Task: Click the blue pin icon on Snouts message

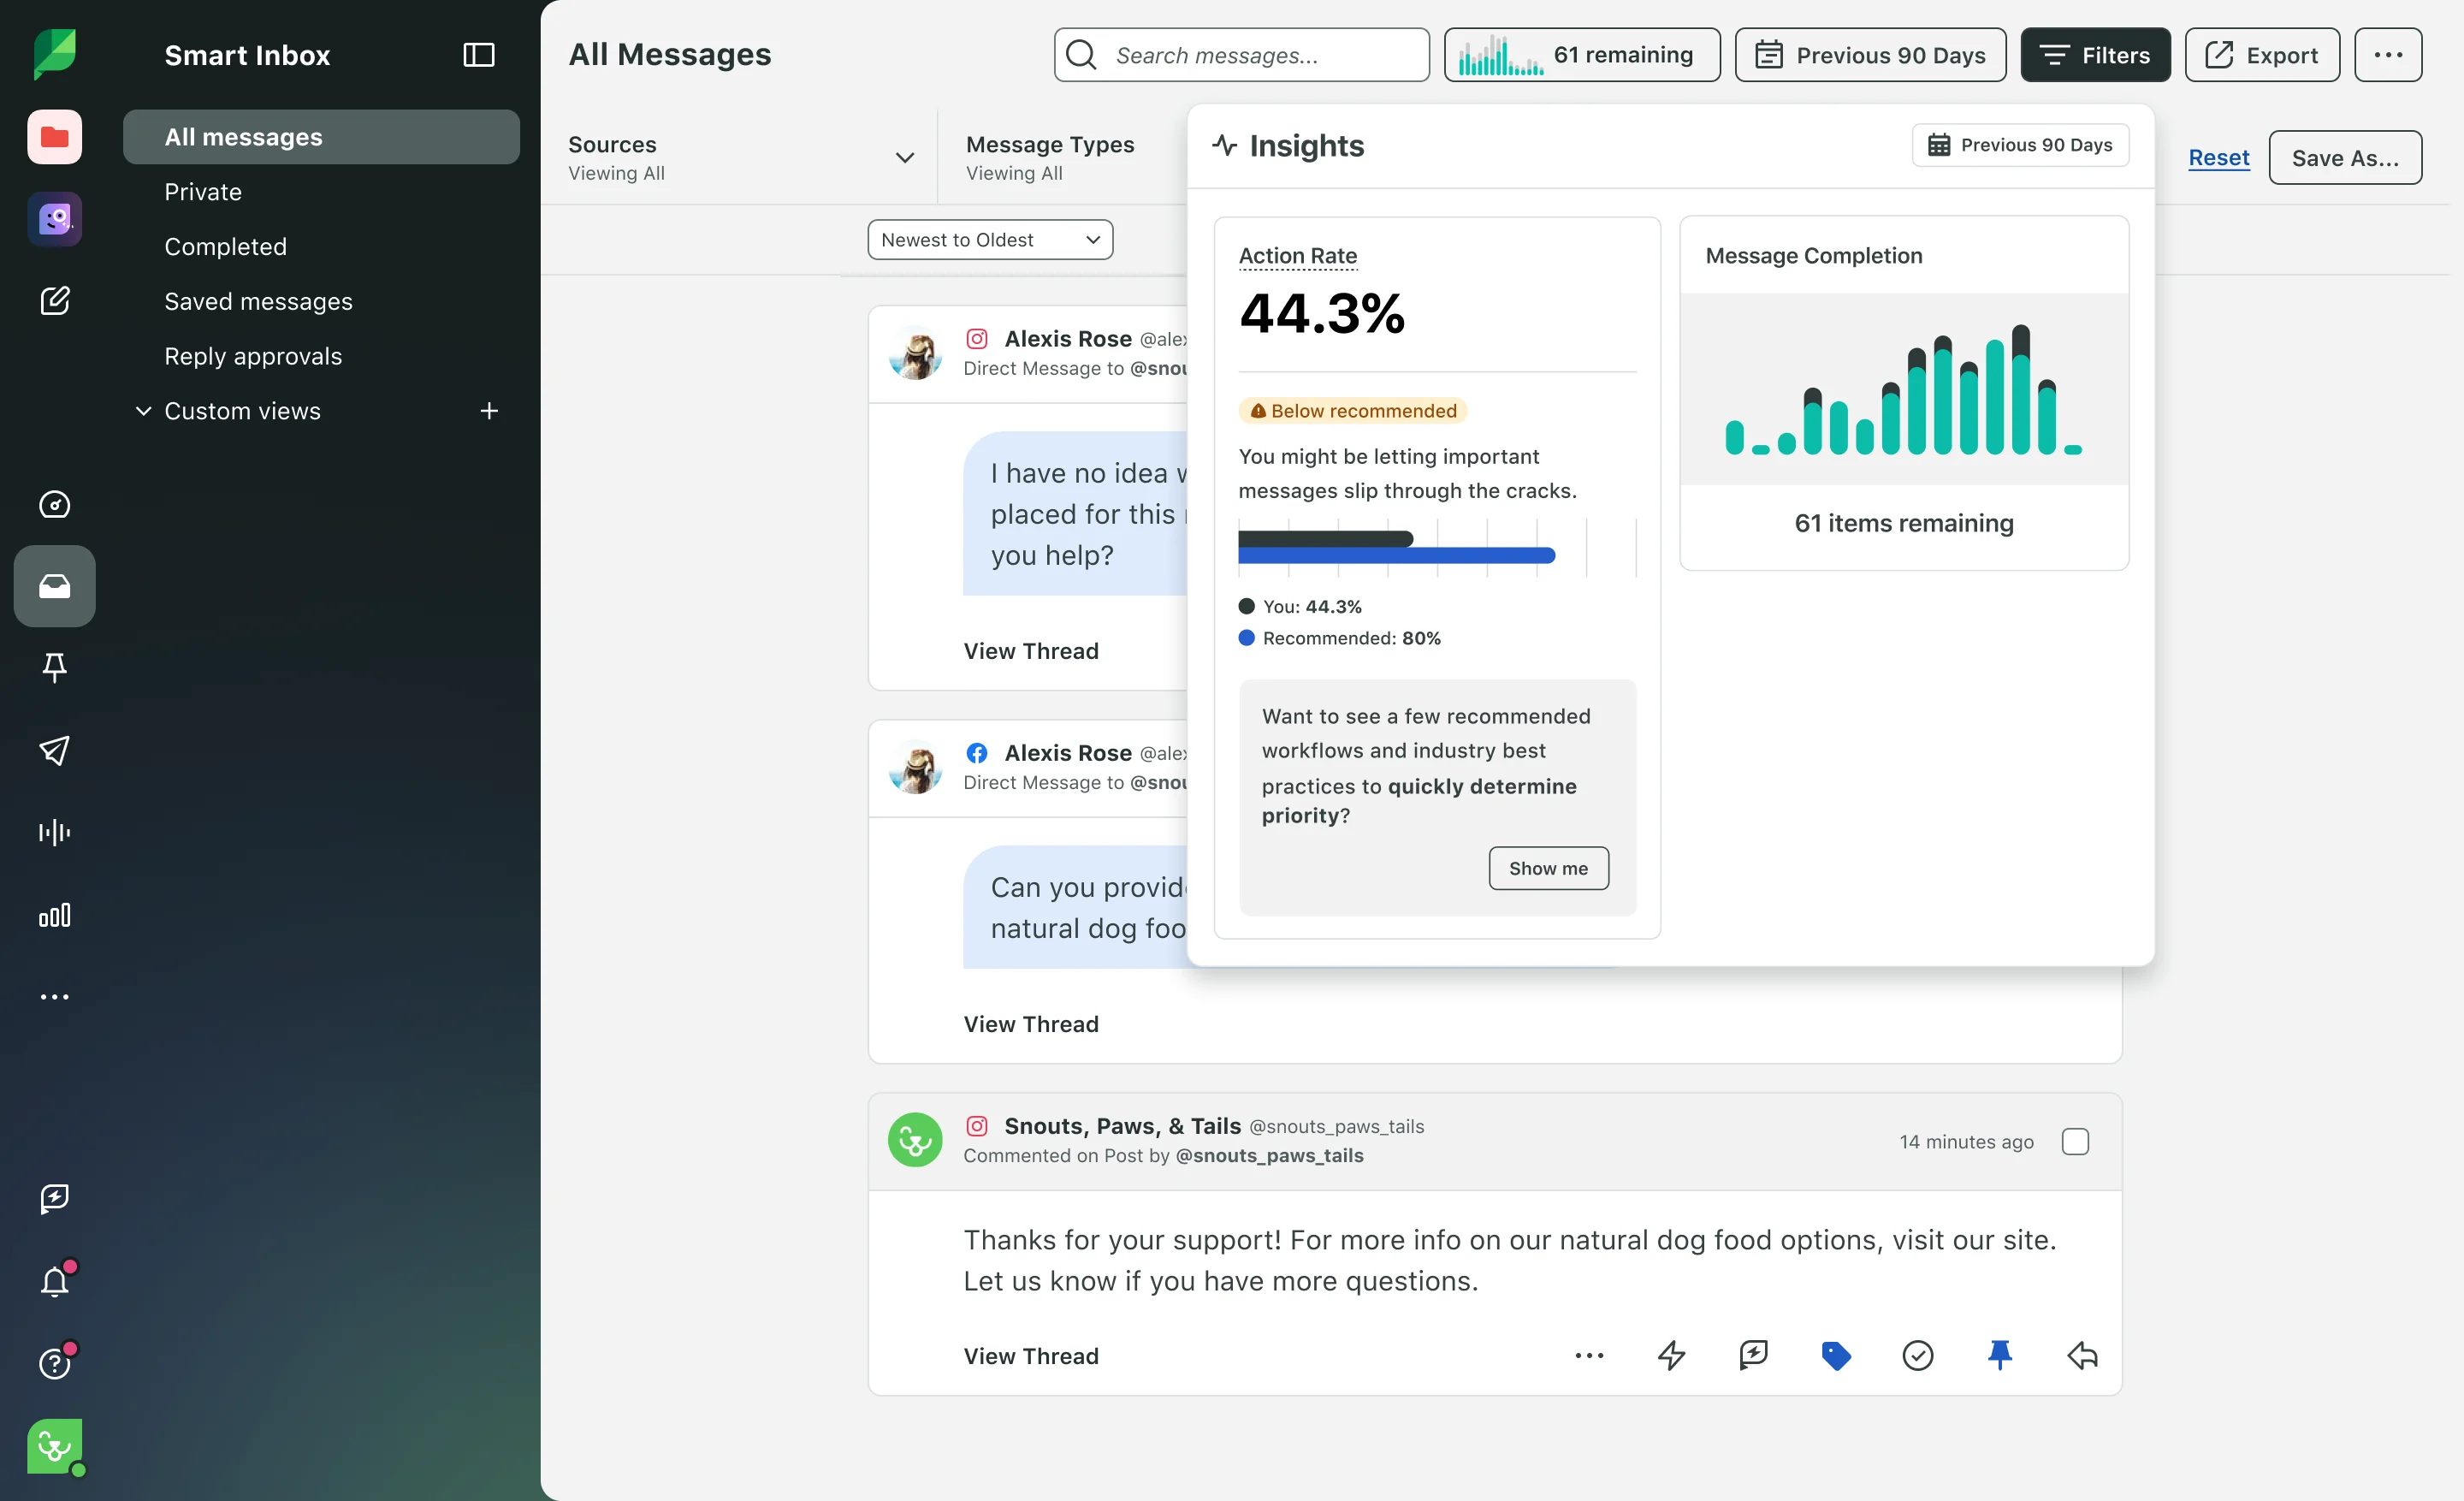Action: pos(2000,1356)
